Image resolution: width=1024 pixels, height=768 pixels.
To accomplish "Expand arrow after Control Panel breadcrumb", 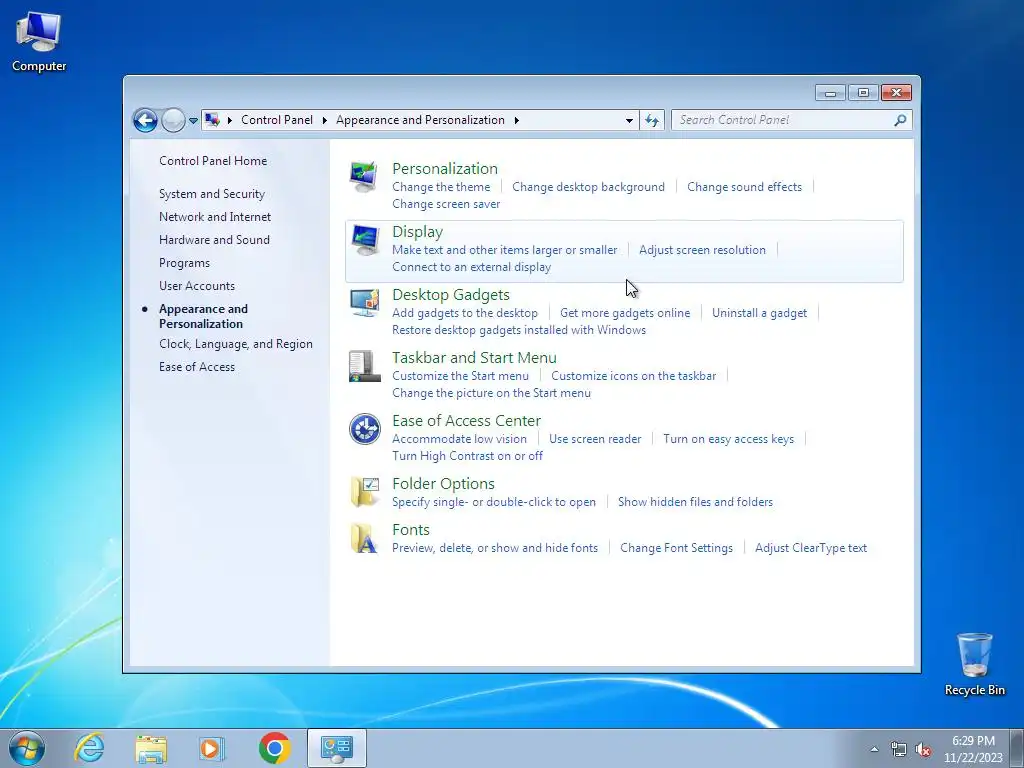I will 325,120.
